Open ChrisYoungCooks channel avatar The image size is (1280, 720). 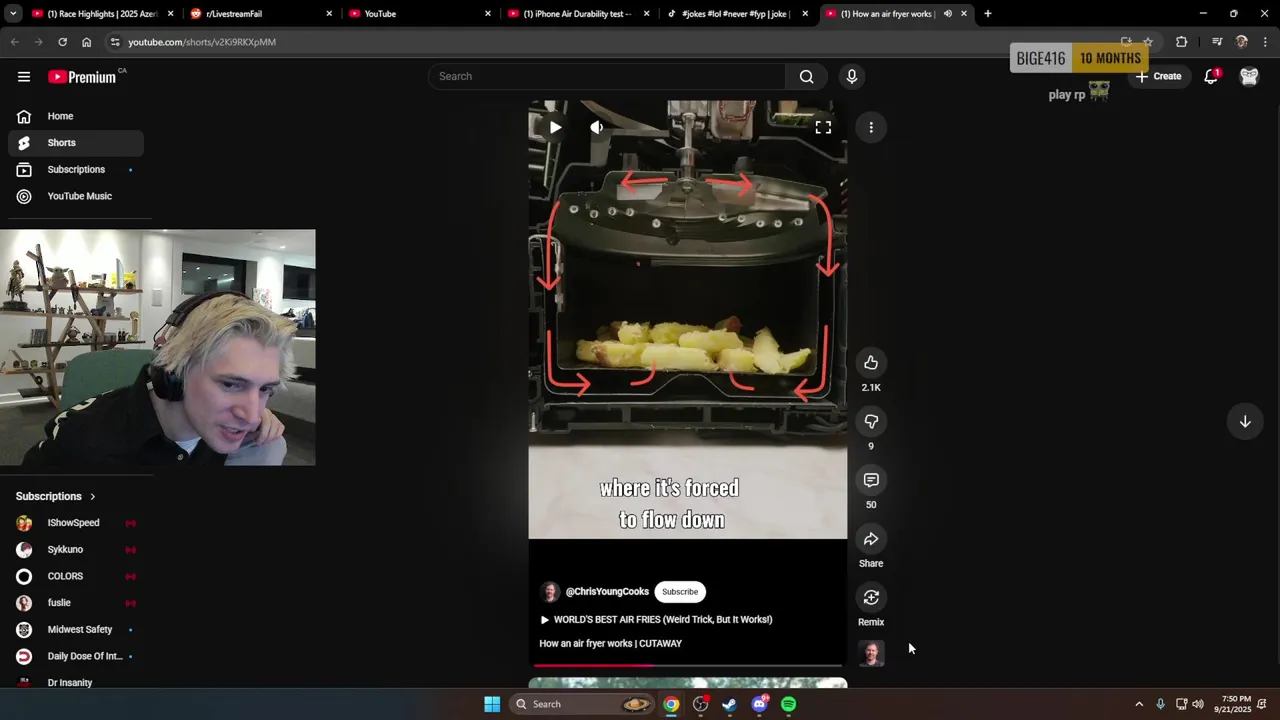coord(550,592)
